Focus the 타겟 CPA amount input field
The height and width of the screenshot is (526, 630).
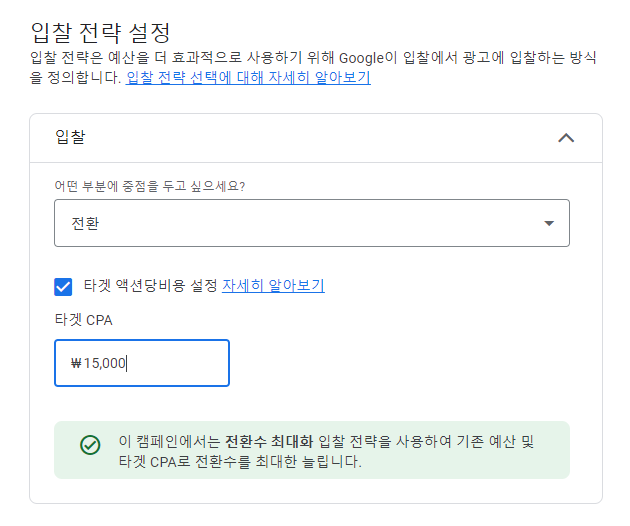142,363
